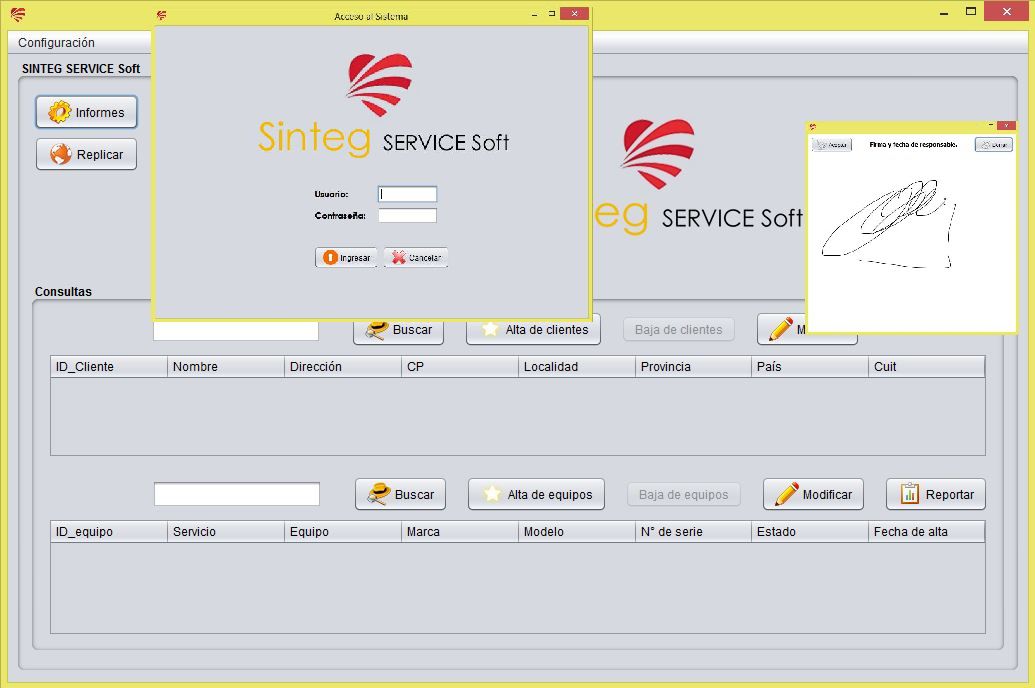Open the Configuración menu
1035x688 pixels.
click(57, 43)
